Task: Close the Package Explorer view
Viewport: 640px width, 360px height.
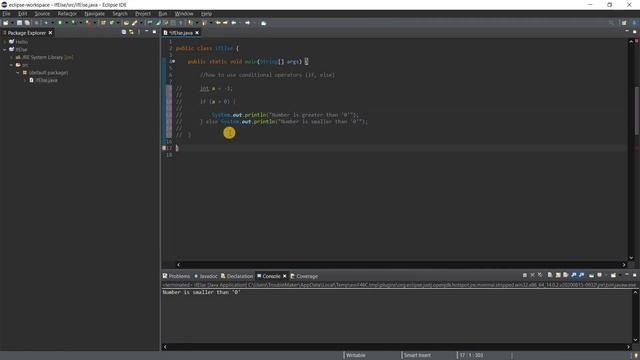Action: (x=51, y=33)
